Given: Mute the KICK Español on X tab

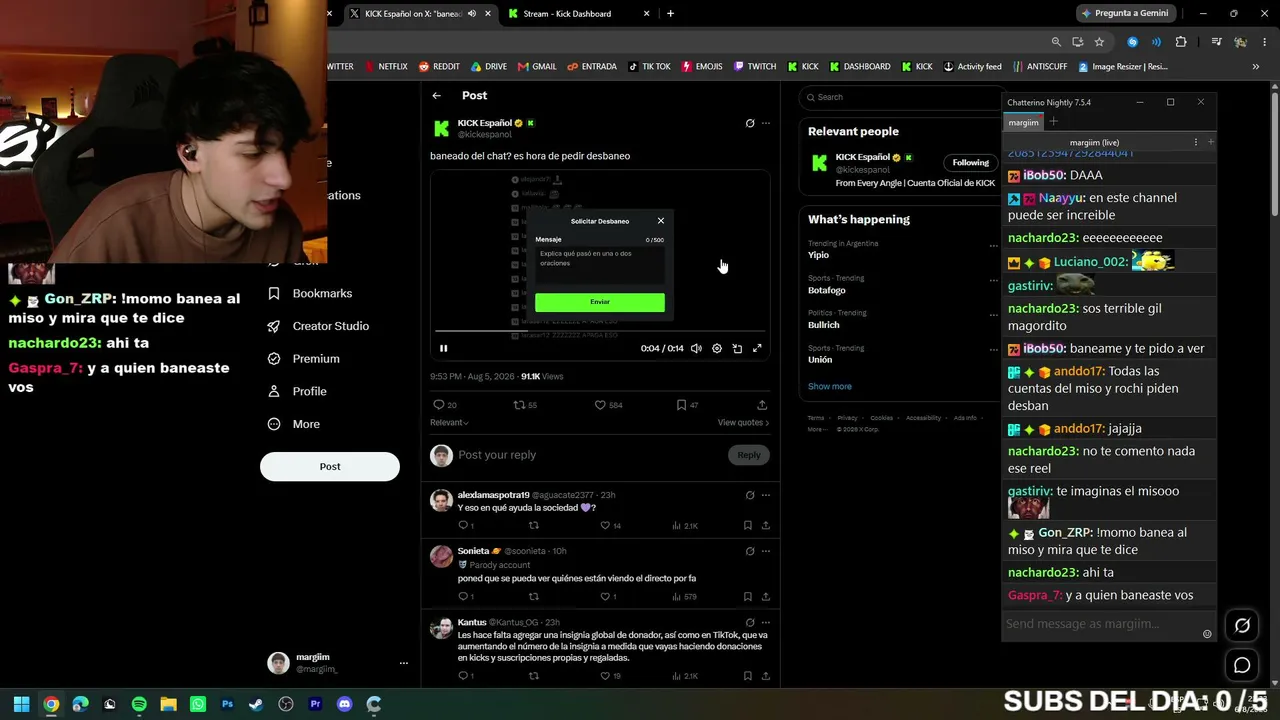Looking at the screenshot, I should point(472,14).
